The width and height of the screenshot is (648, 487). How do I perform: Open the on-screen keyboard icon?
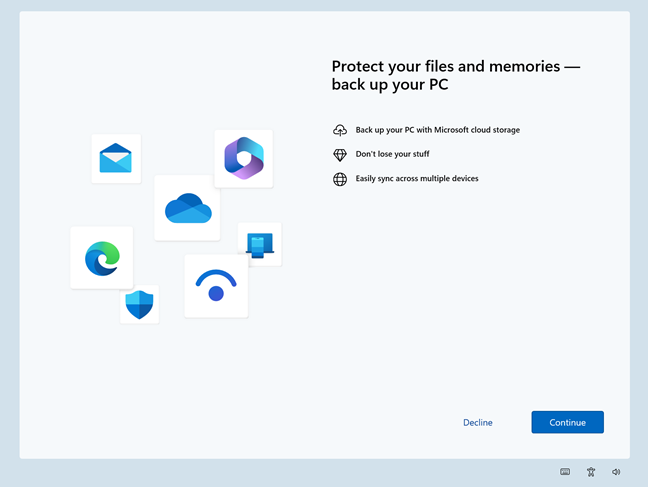tap(565, 472)
